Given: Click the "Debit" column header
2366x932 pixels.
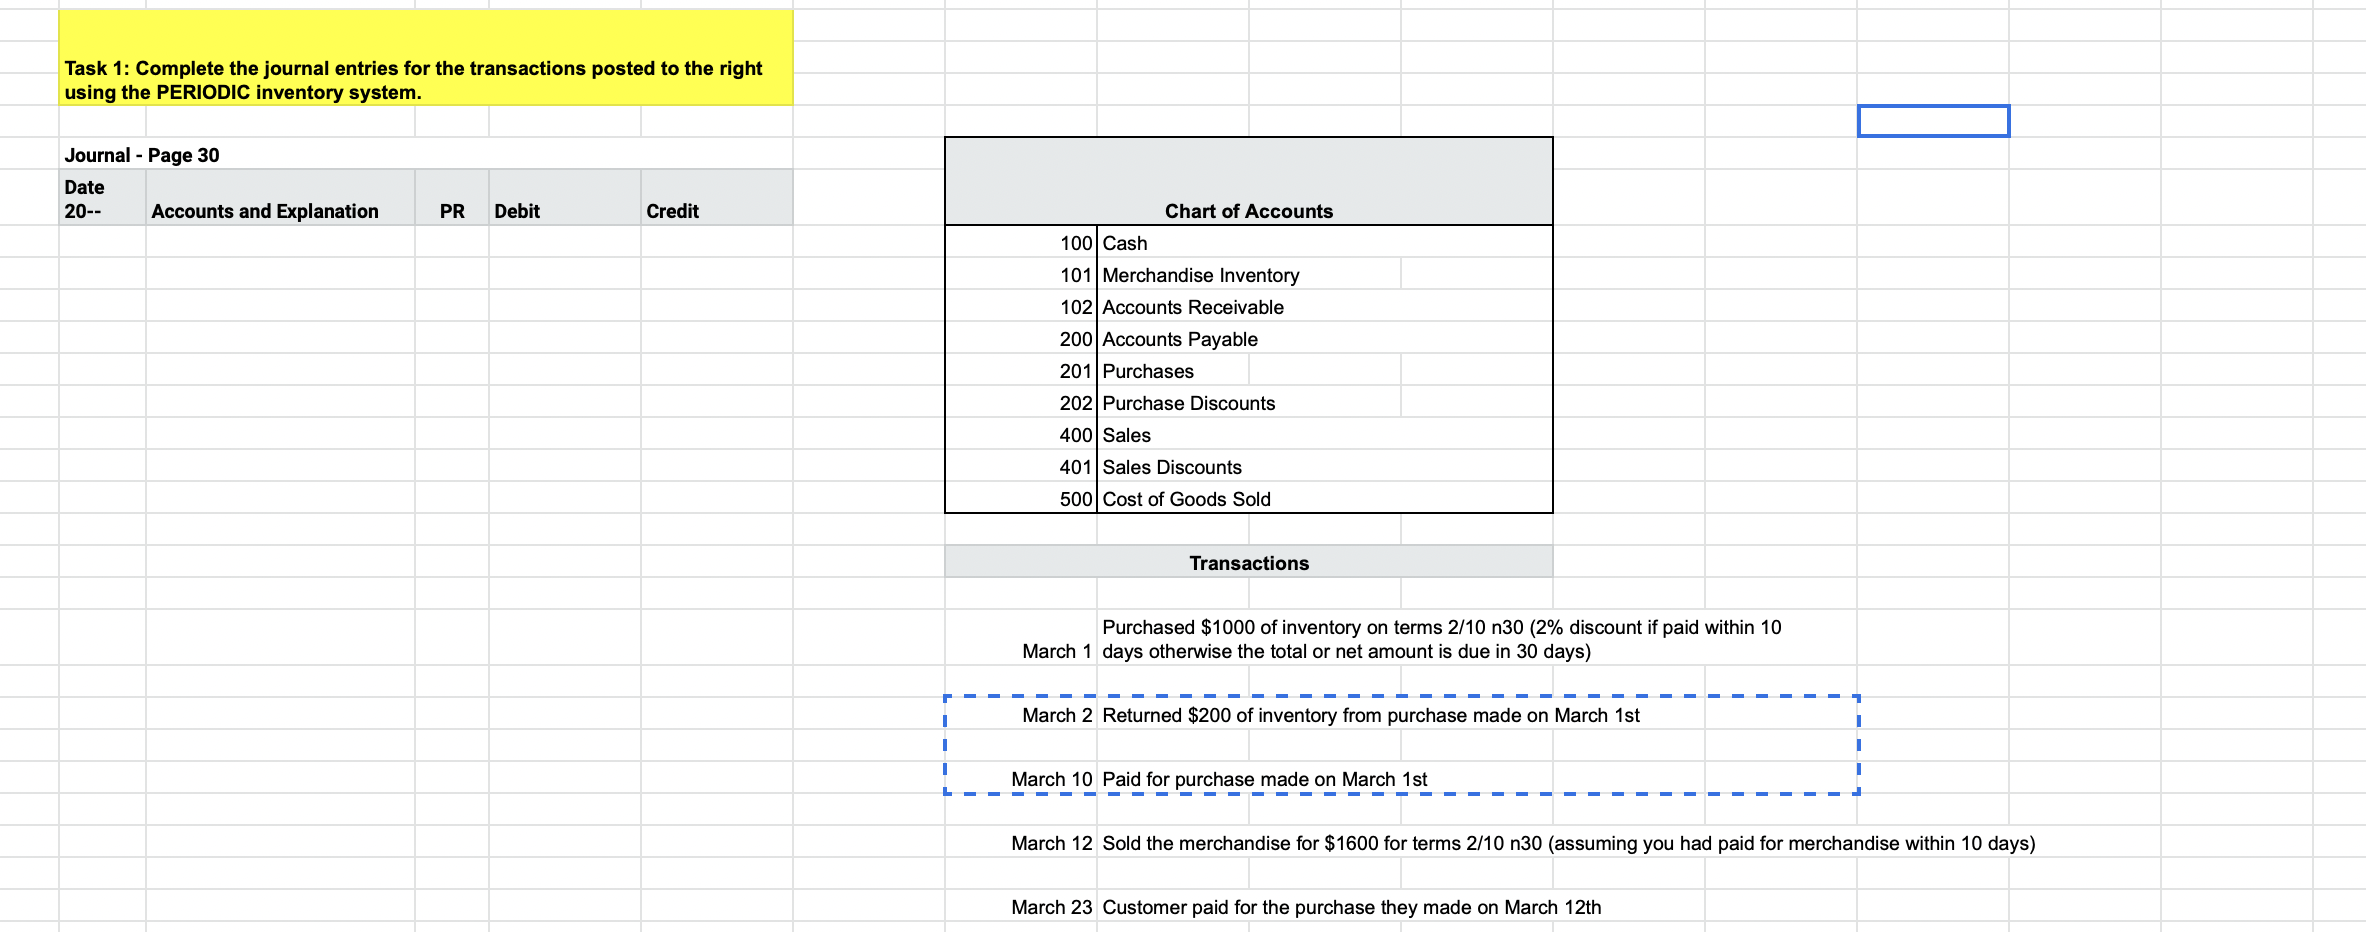Looking at the screenshot, I should click(565, 198).
